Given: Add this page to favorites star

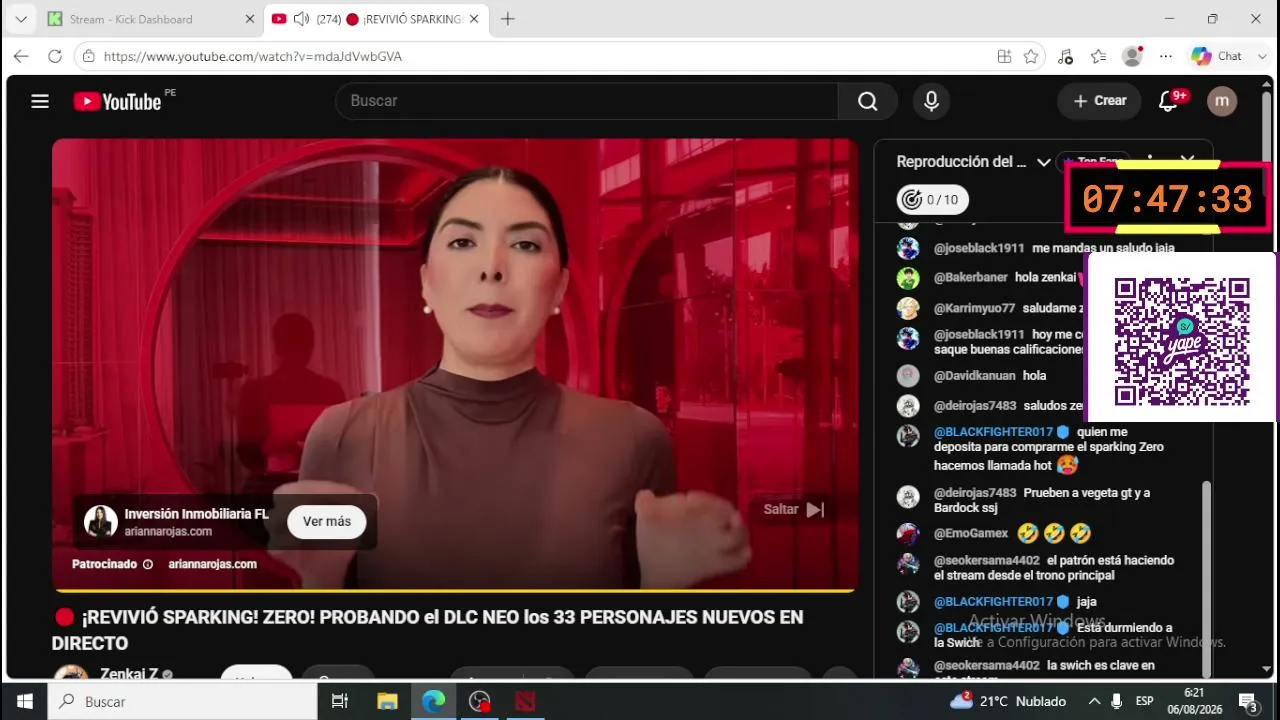Looking at the screenshot, I should 1031,56.
